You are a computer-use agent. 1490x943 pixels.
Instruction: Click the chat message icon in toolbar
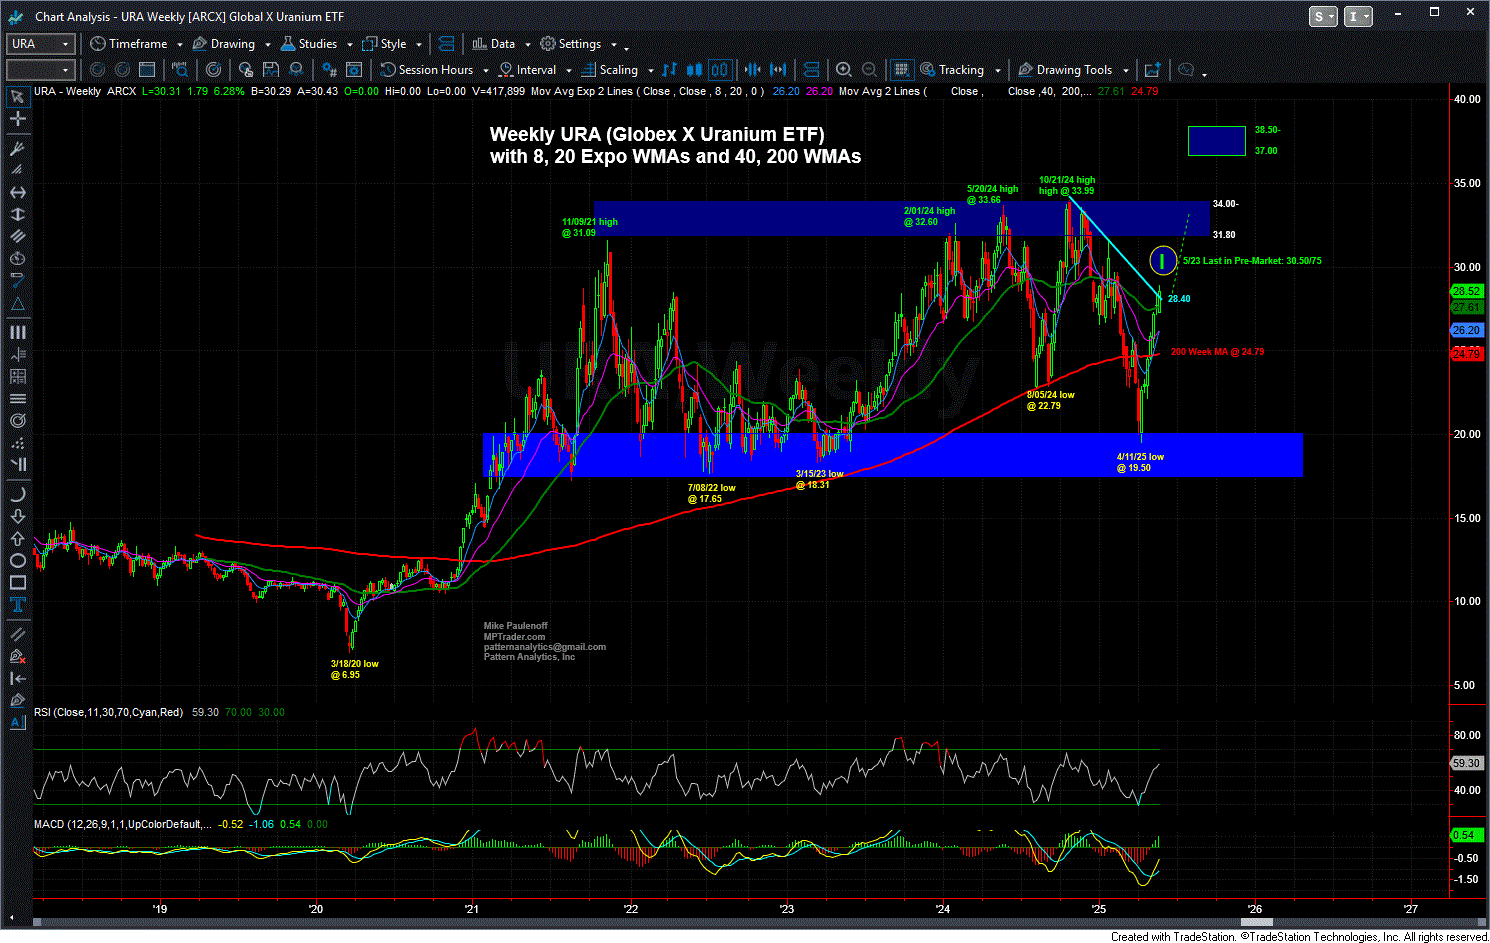tap(1186, 70)
